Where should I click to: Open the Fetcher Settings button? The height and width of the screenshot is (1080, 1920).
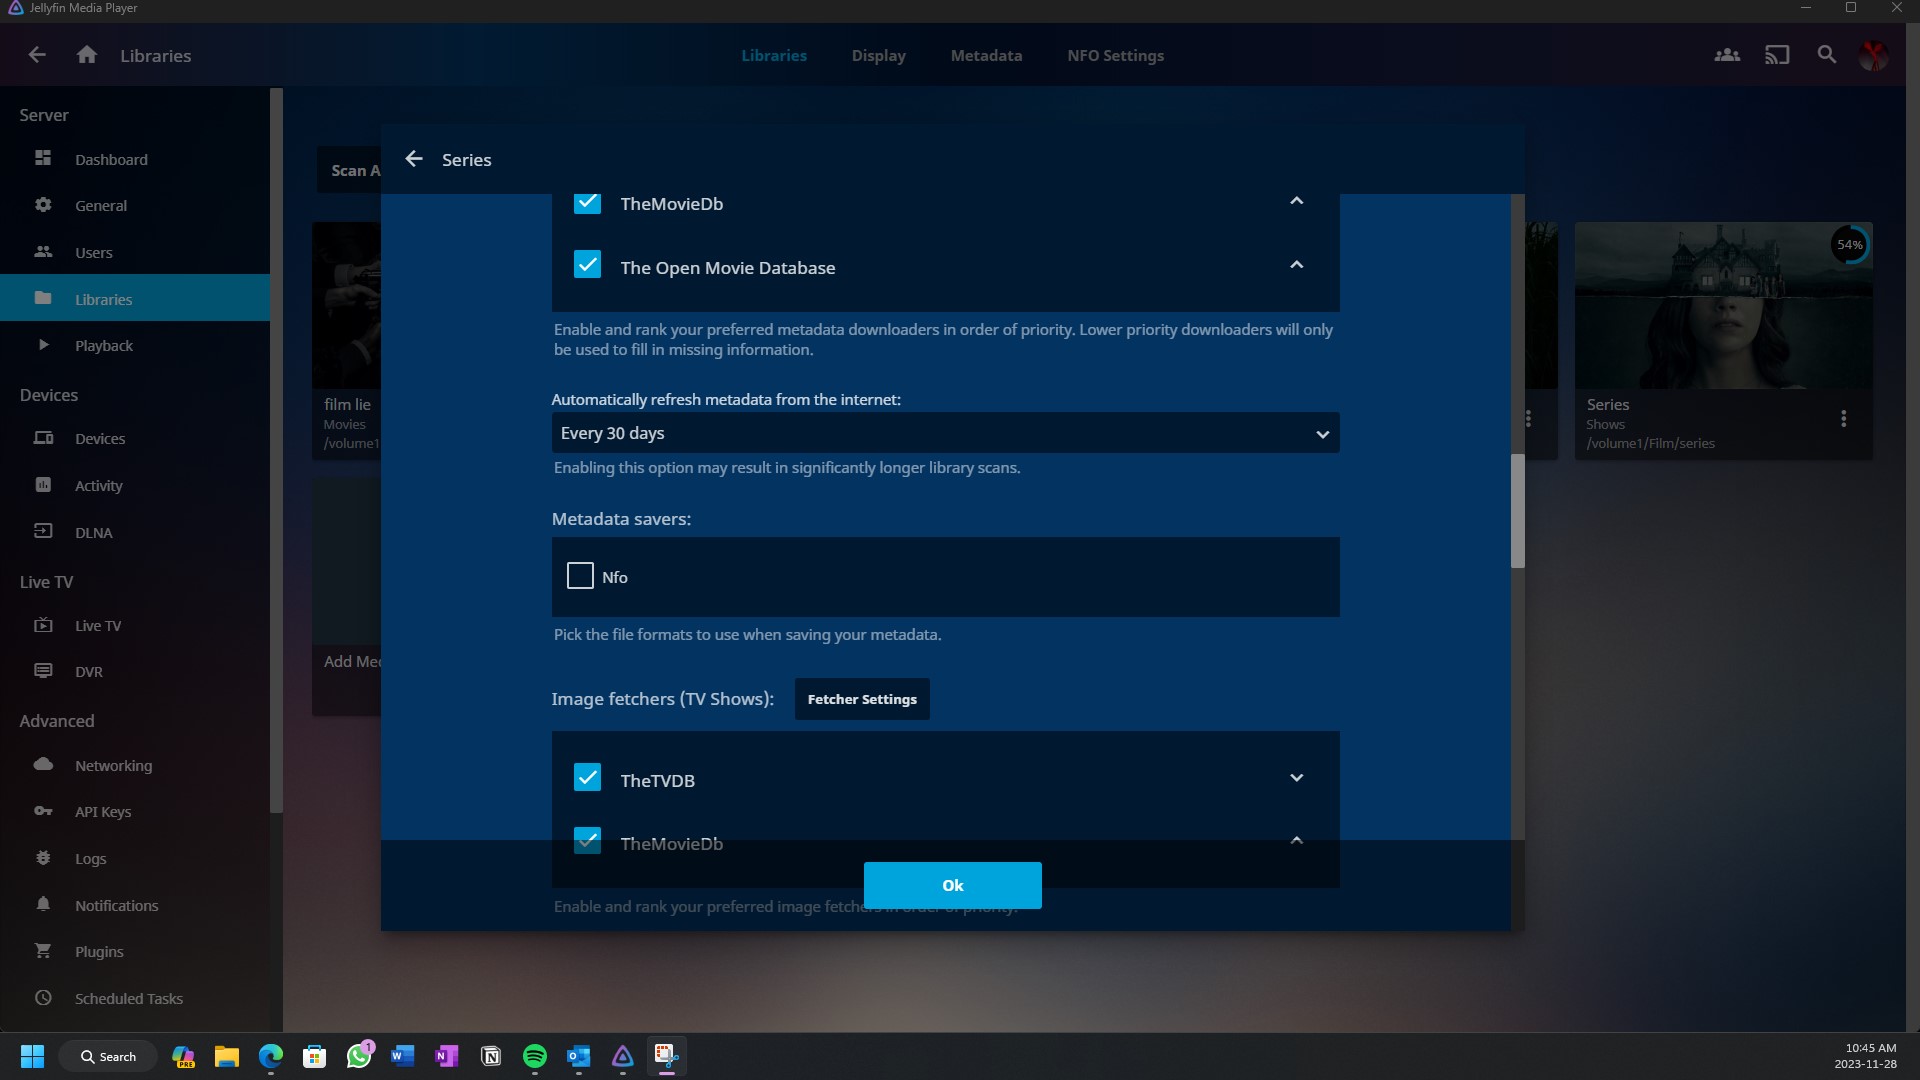coord(861,699)
